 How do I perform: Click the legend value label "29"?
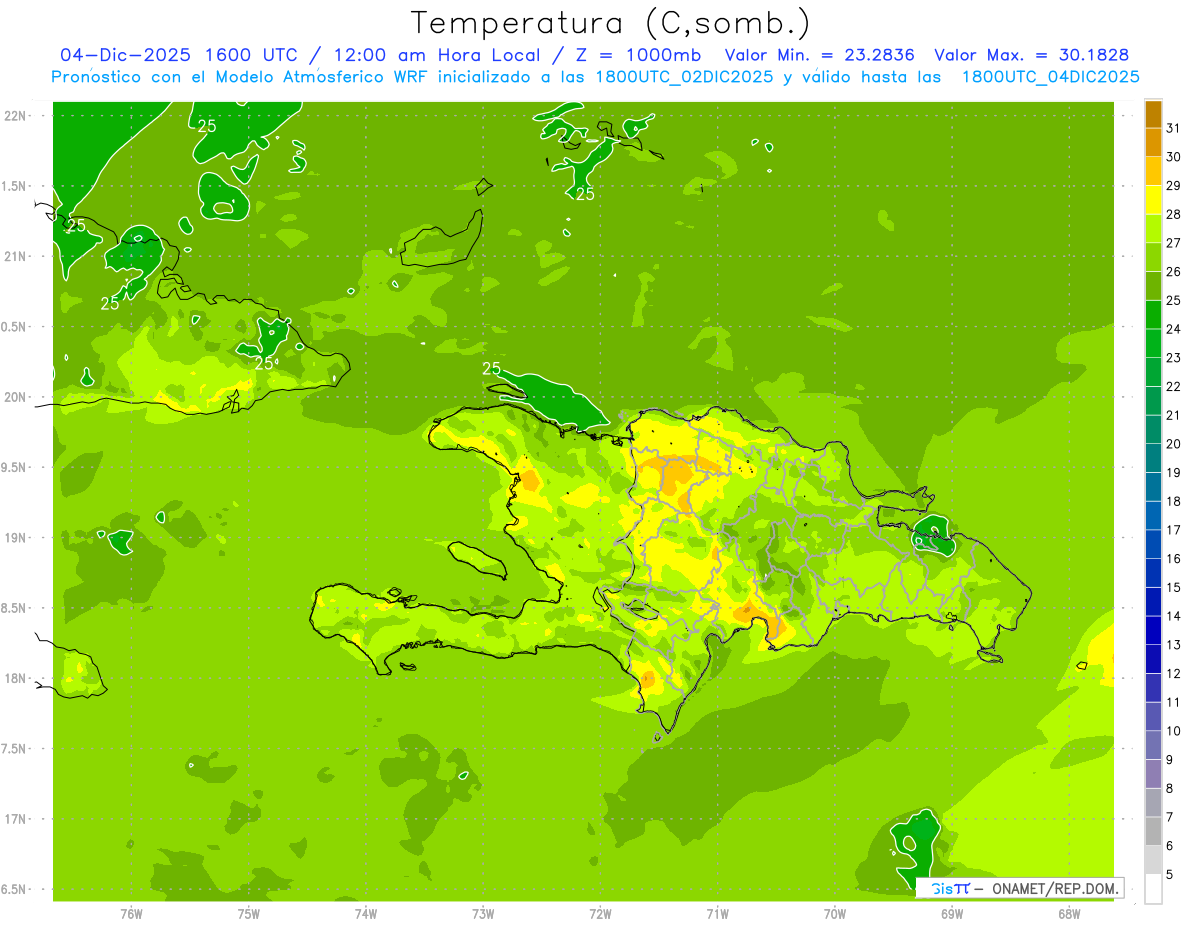coord(1174,185)
